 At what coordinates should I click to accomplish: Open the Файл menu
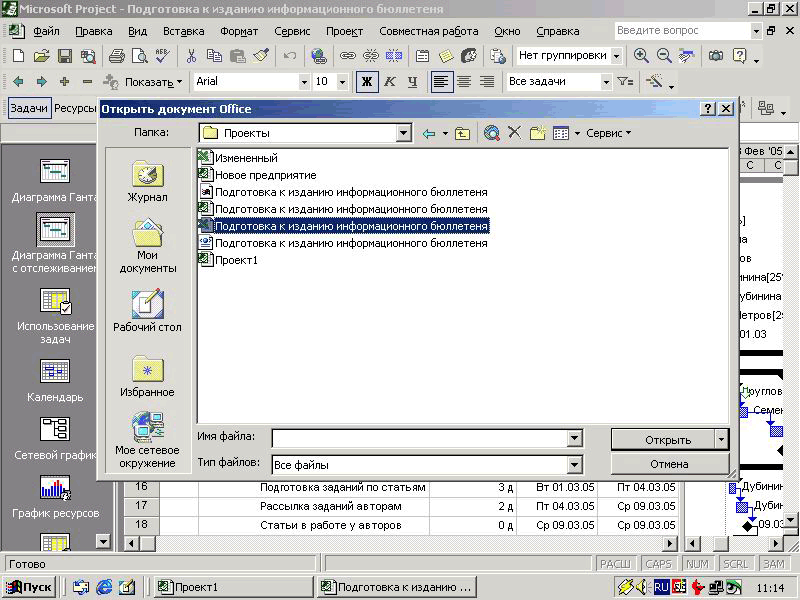46,31
